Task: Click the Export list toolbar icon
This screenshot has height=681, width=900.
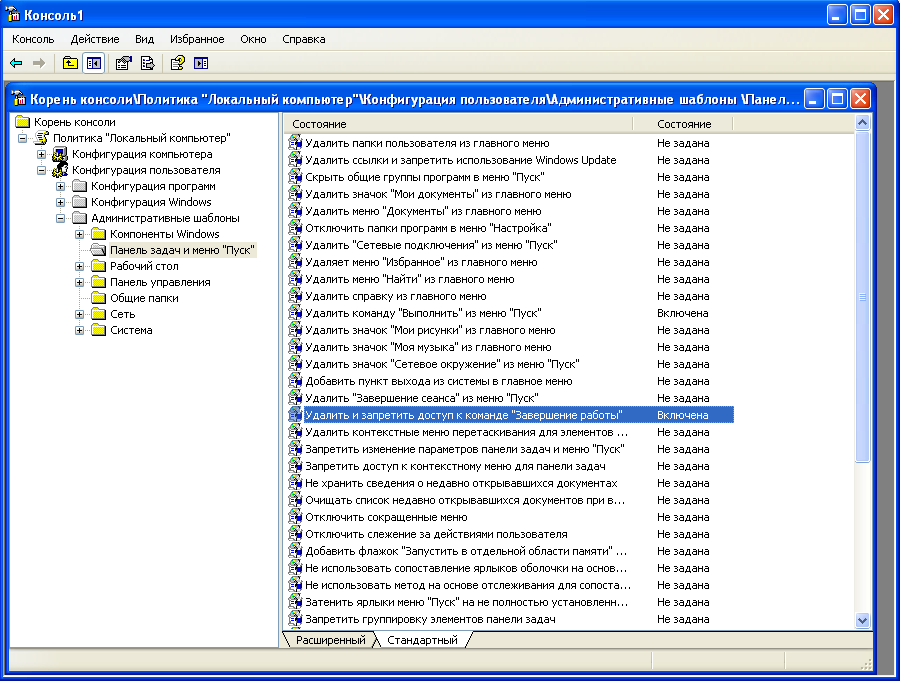Action: click(x=148, y=63)
